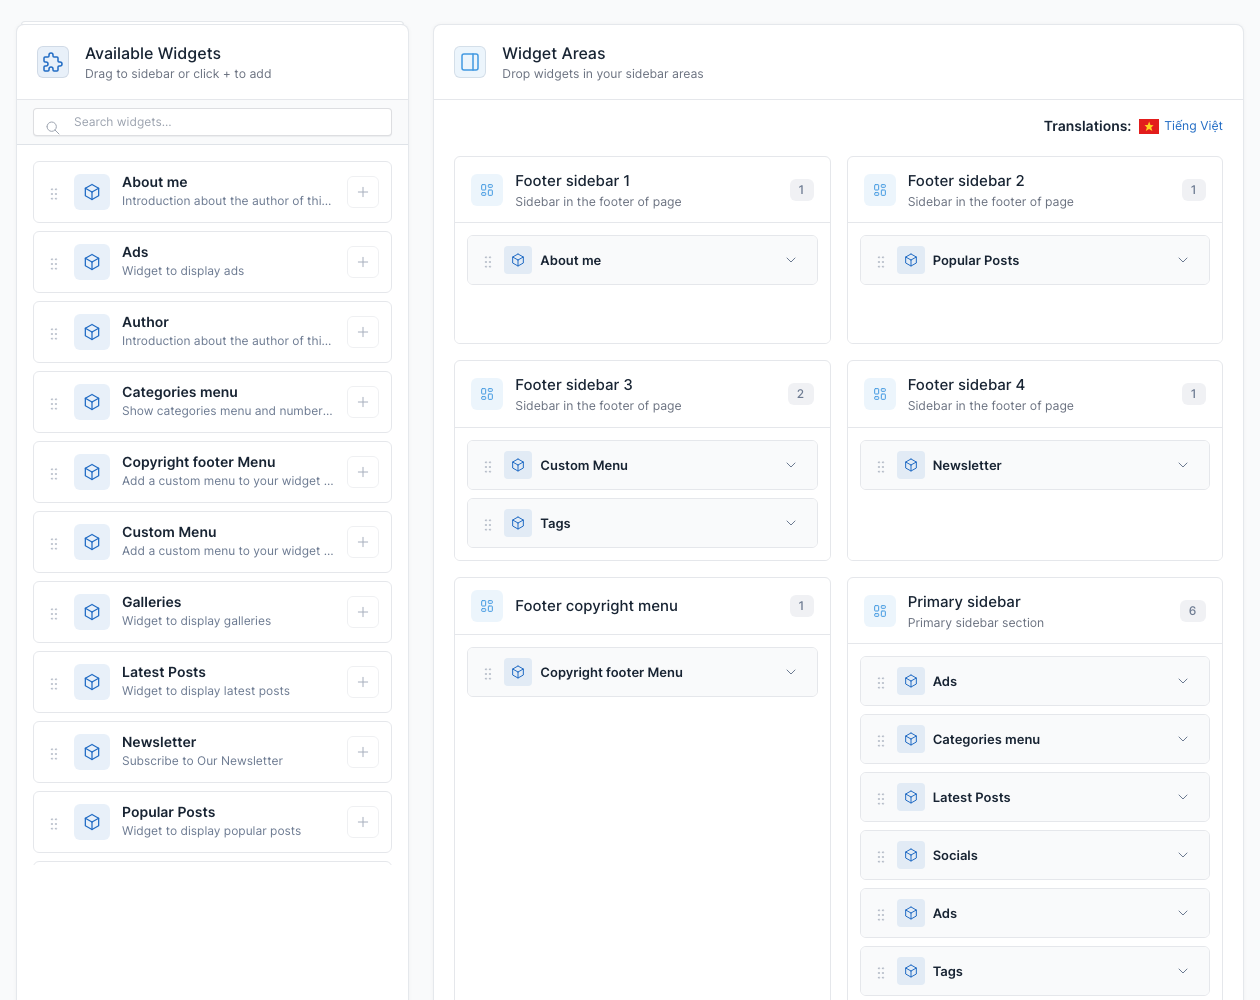
Task: Click 'Widget to display galleries' description
Action: coord(196,621)
